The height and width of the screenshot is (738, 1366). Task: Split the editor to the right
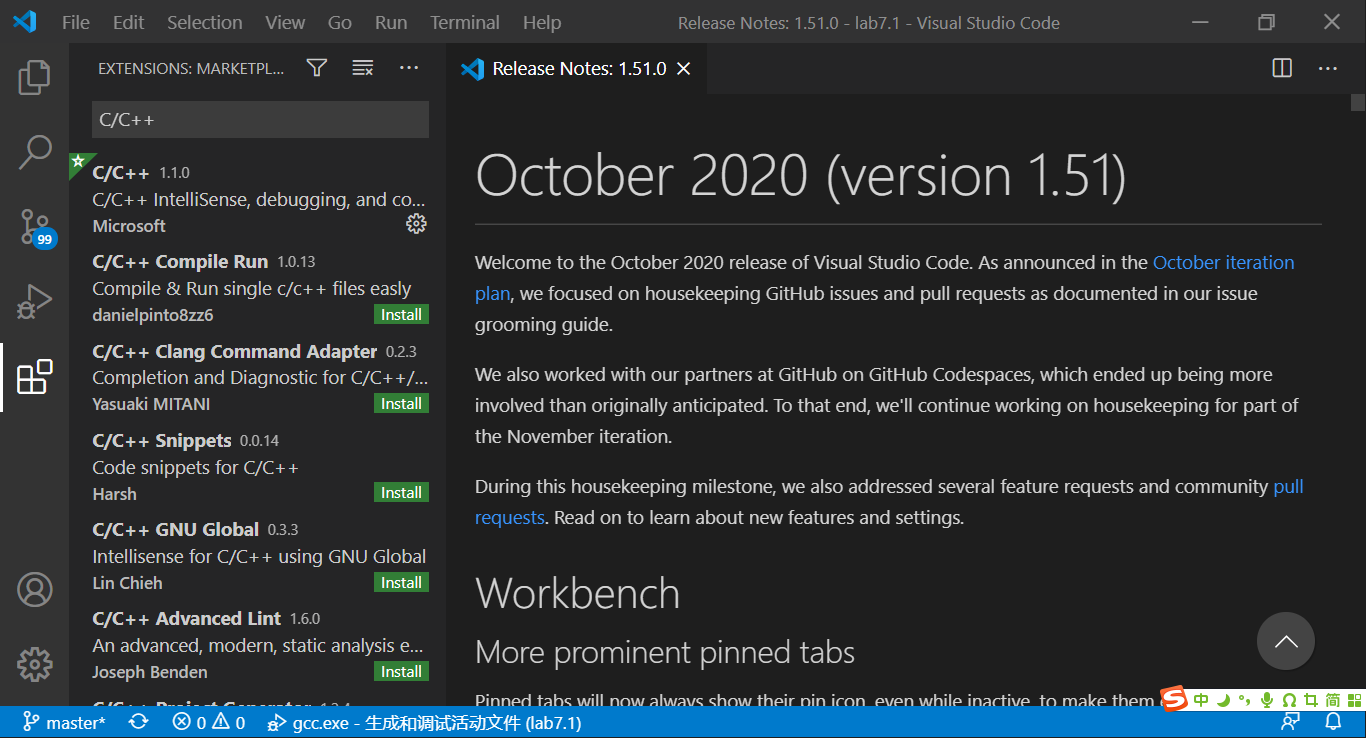point(1282,68)
